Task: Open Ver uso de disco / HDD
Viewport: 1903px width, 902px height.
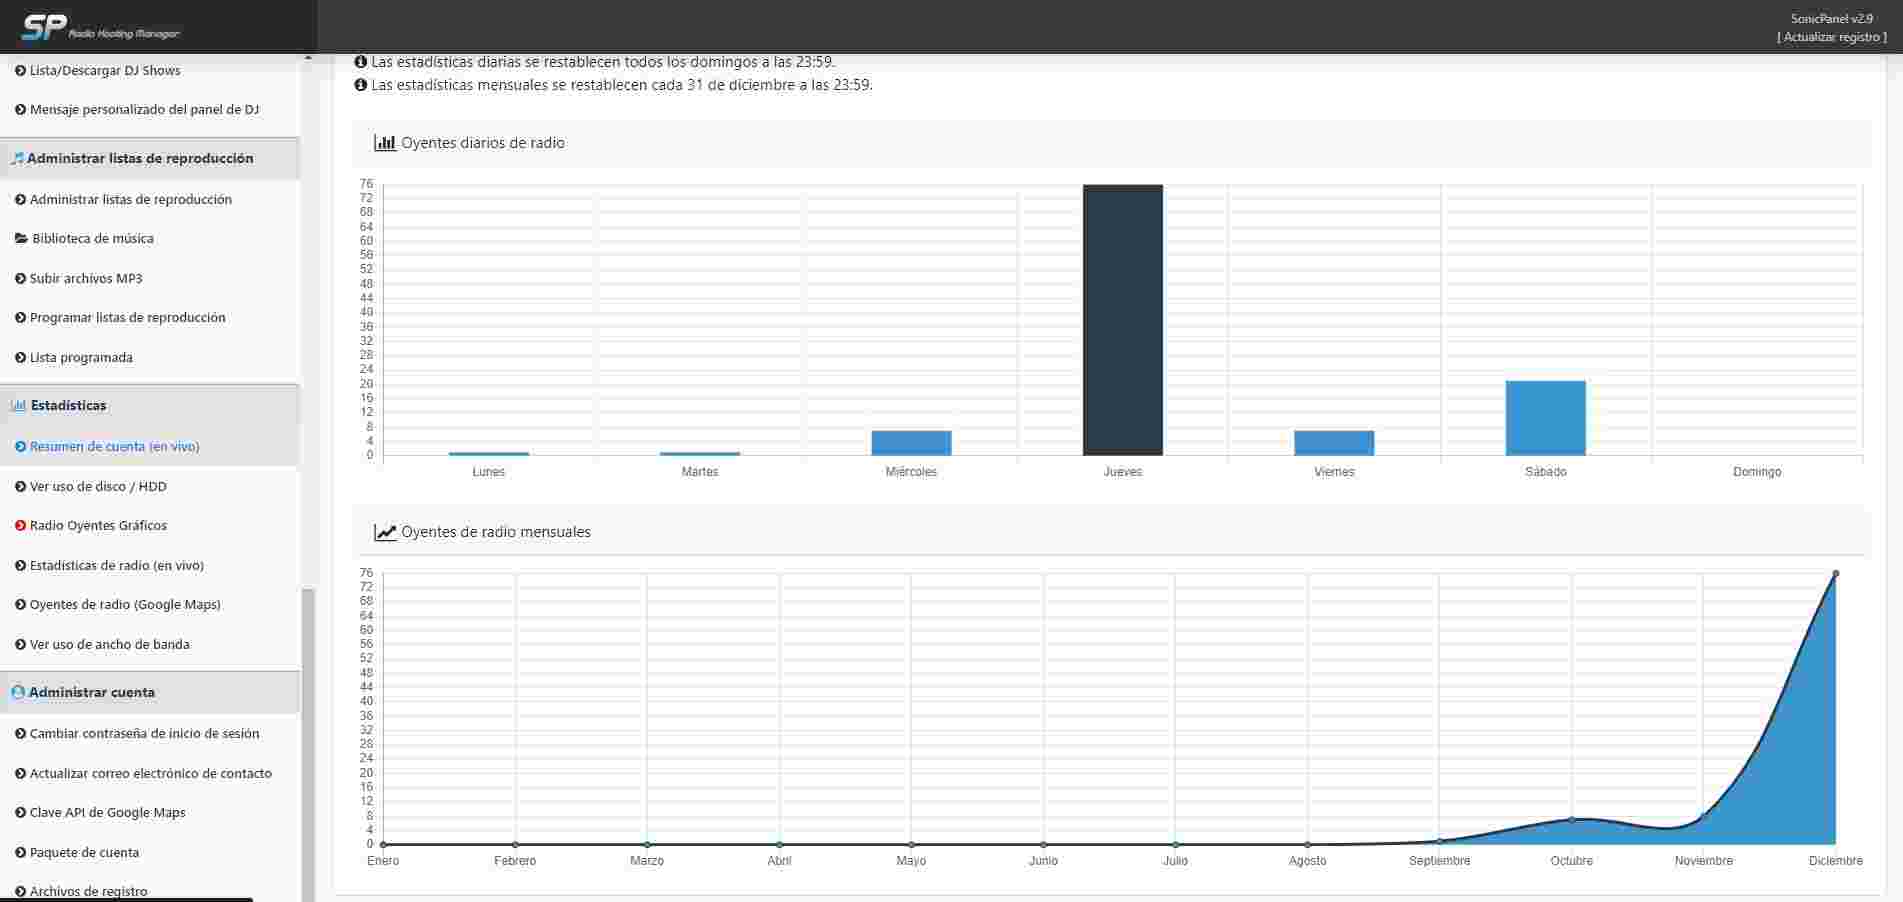Action: [x=98, y=487]
